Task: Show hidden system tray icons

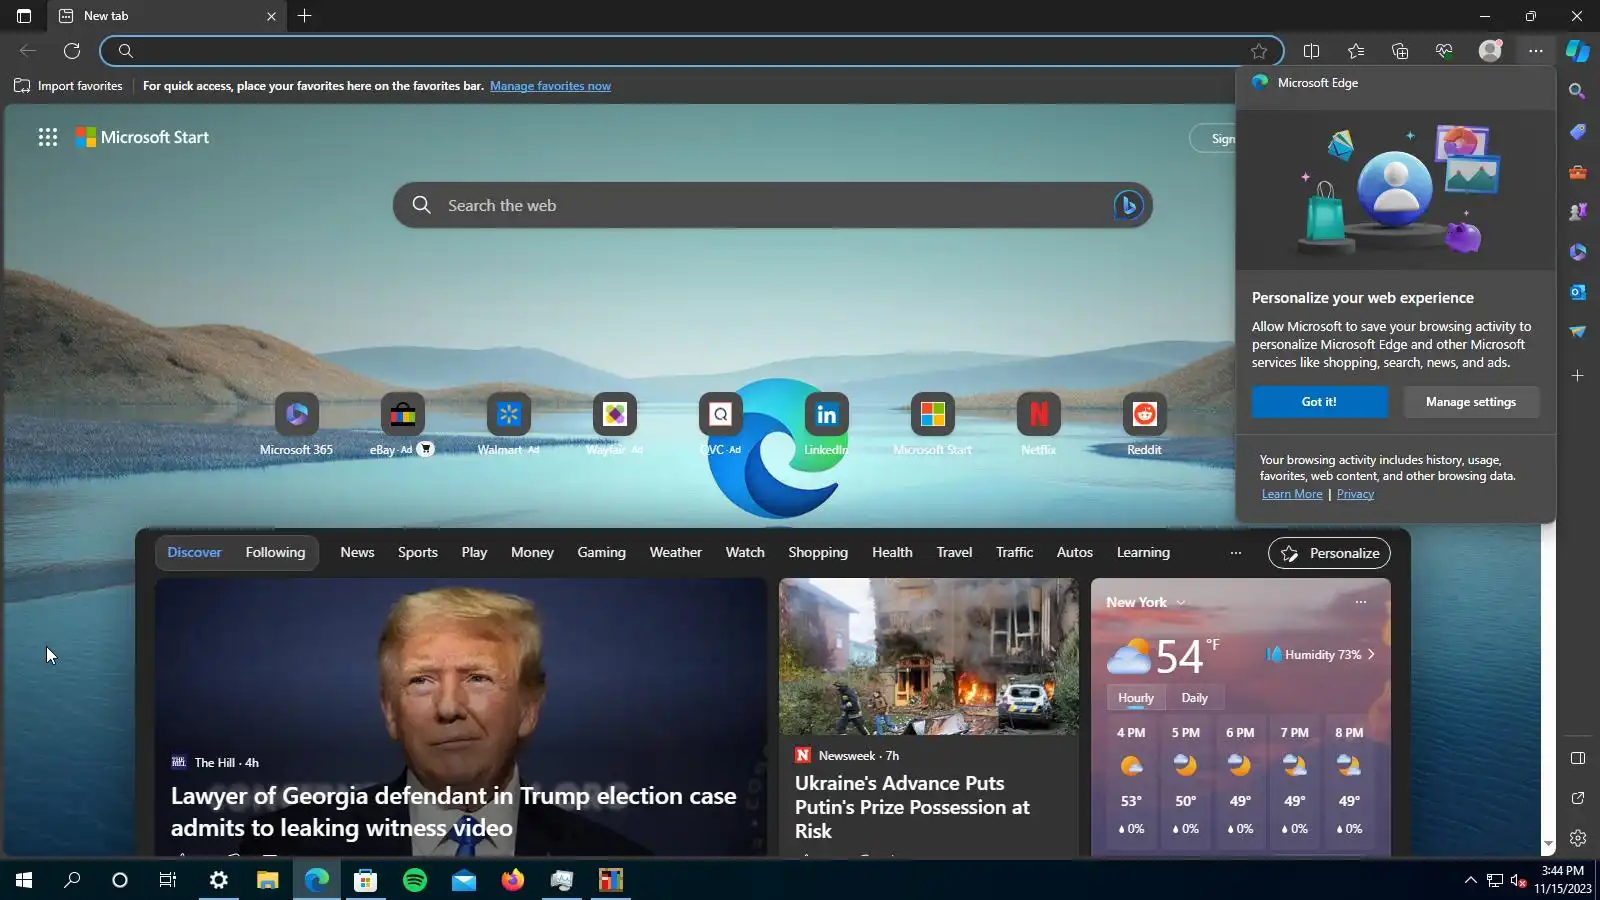Action: [x=1470, y=880]
